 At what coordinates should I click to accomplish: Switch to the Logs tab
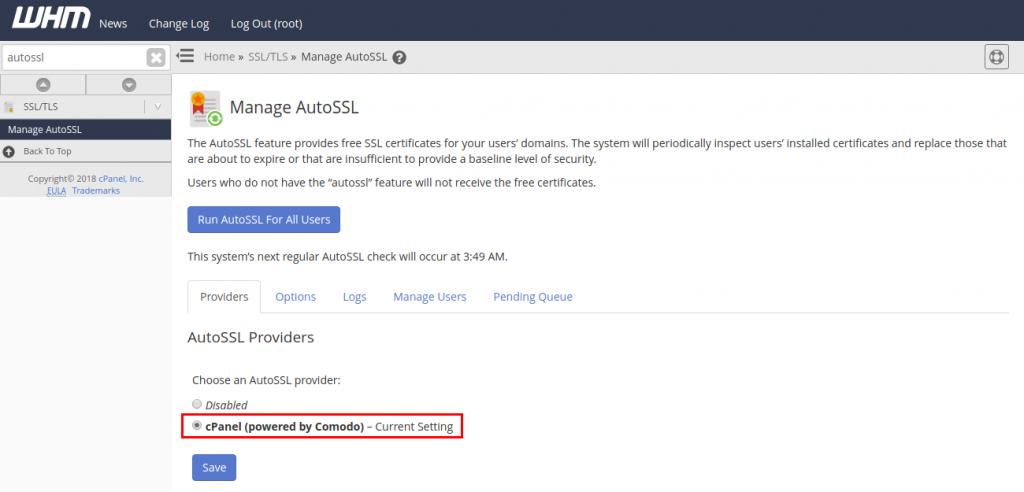(355, 297)
